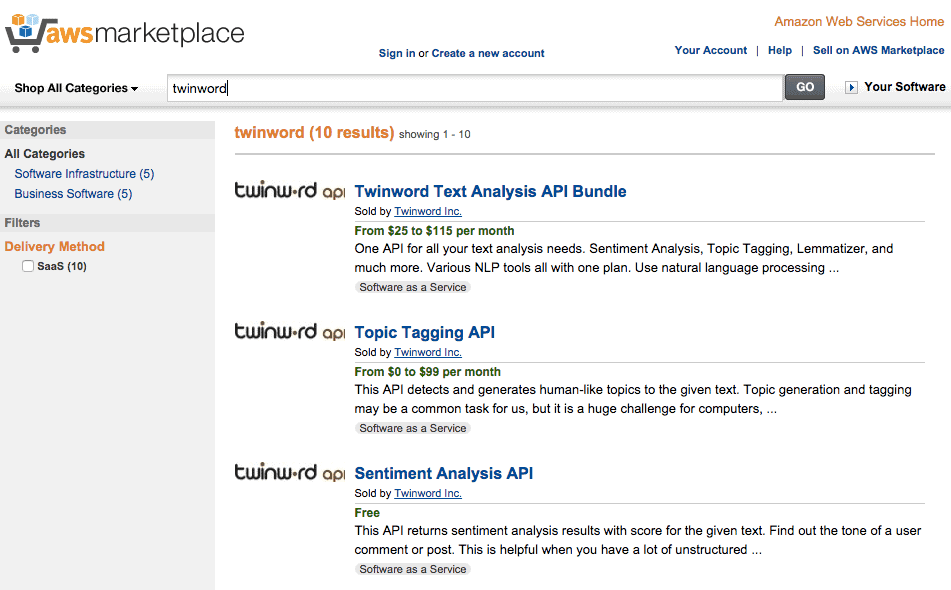The height and width of the screenshot is (590, 951).
Task: Click Software as a Service tag under Topic Tagging API
Action: [x=412, y=428]
